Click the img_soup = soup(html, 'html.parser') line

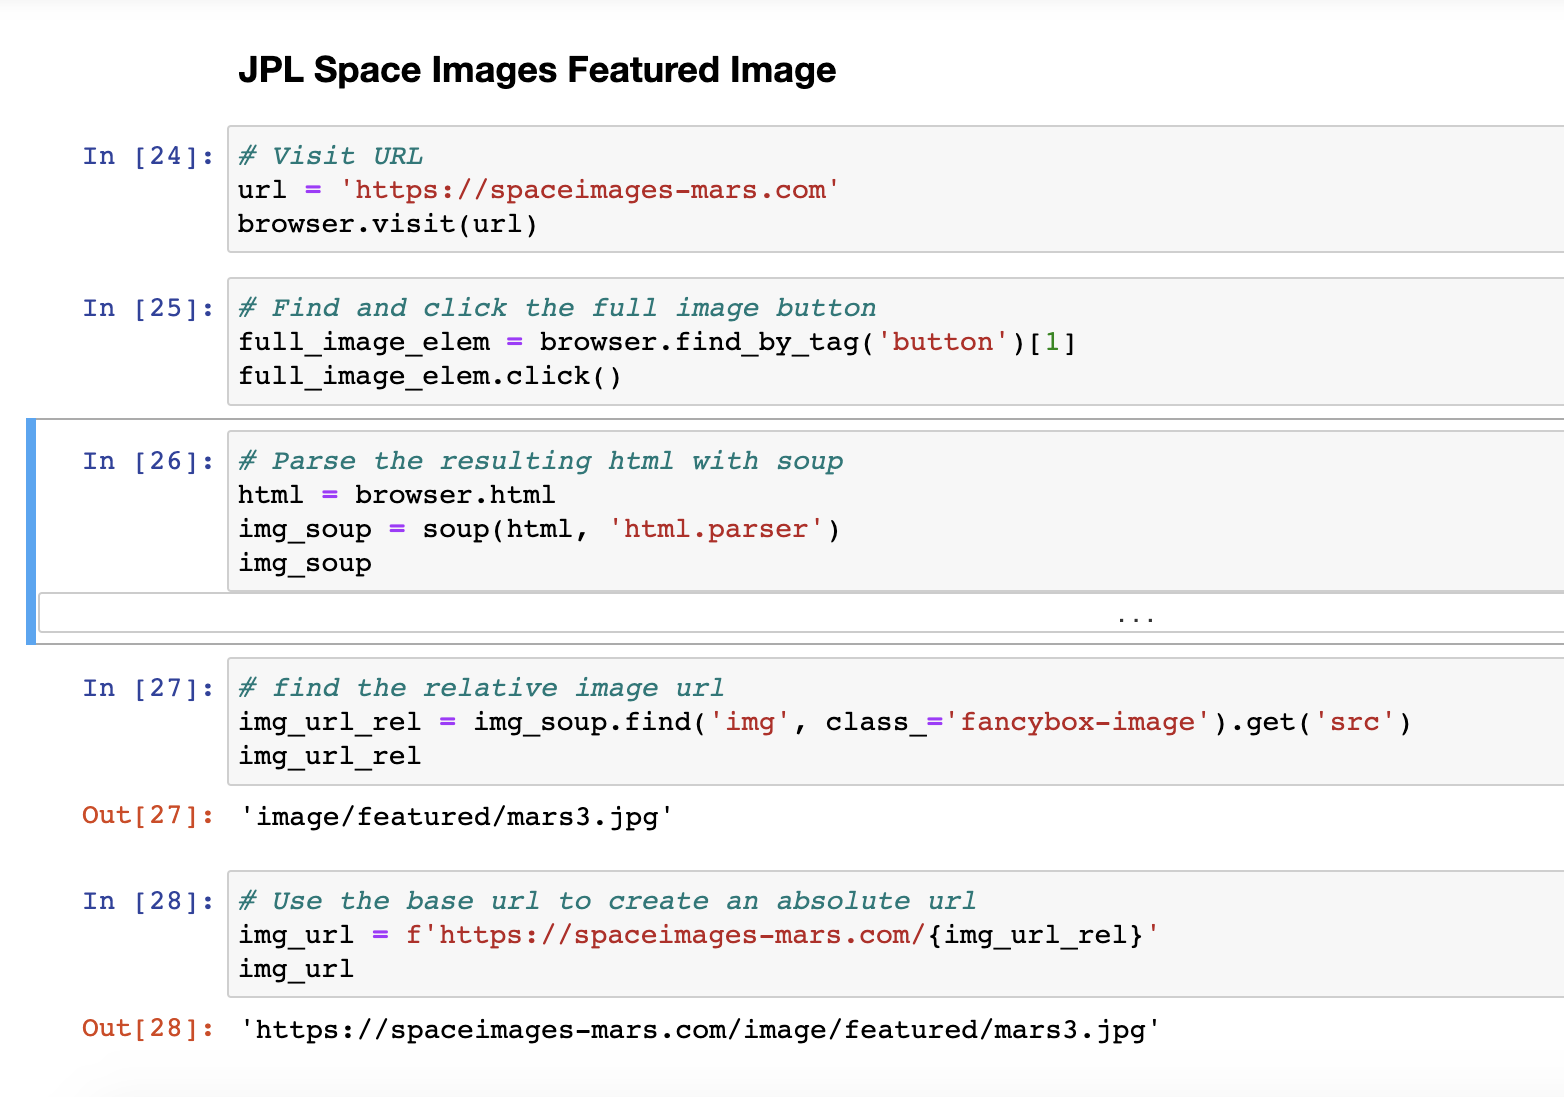pos(539,529)
